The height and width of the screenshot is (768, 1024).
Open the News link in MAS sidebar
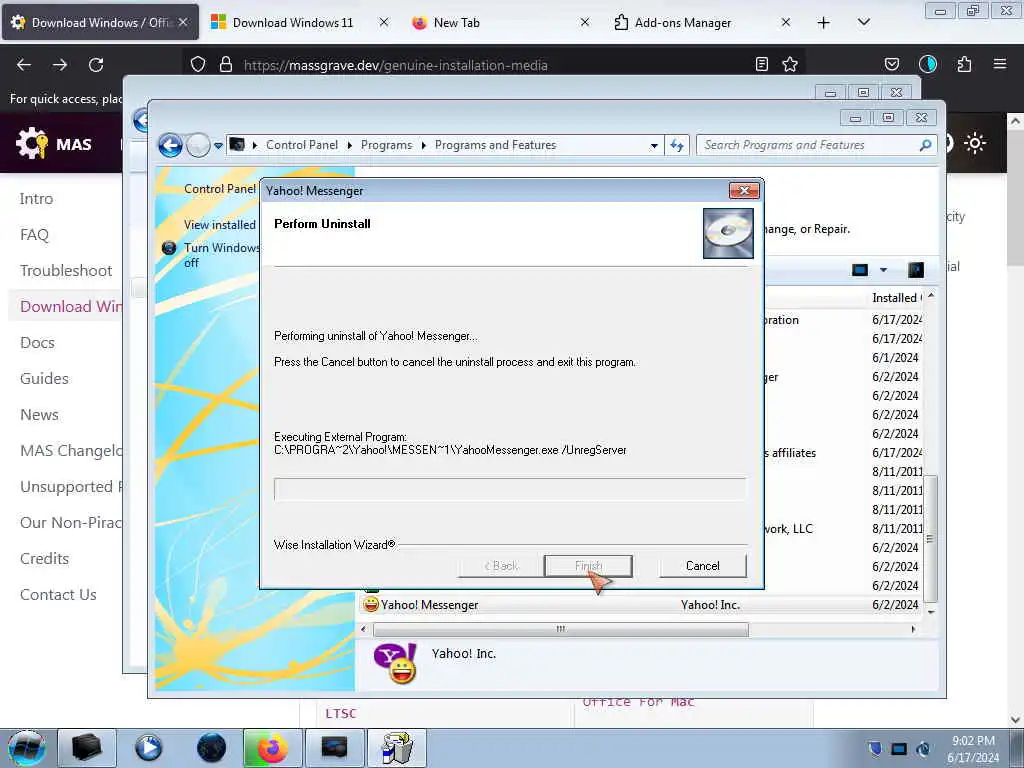click(39, 415)
